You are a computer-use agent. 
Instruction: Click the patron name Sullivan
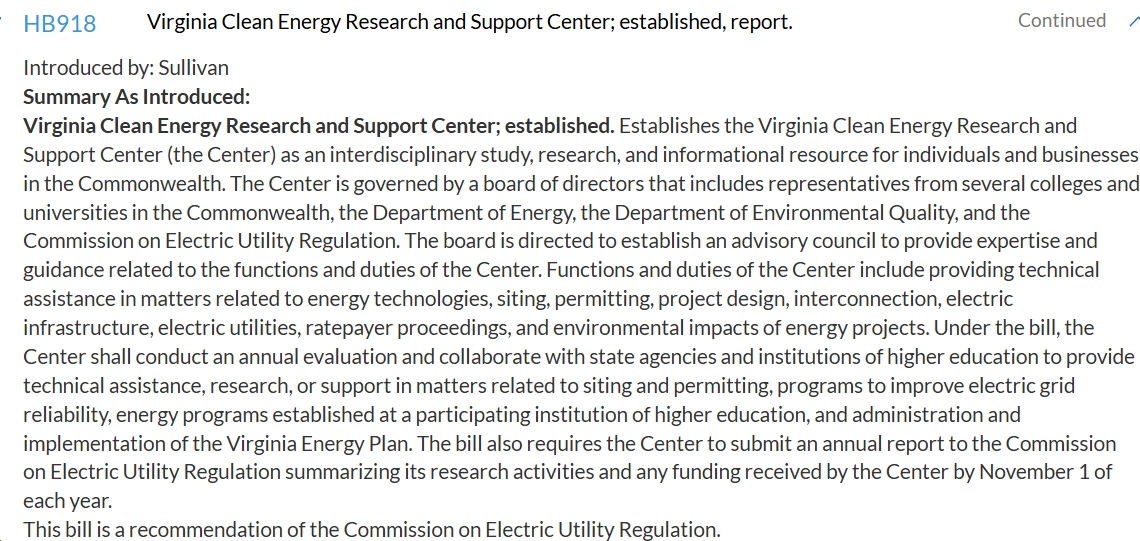tap(193, 68)
